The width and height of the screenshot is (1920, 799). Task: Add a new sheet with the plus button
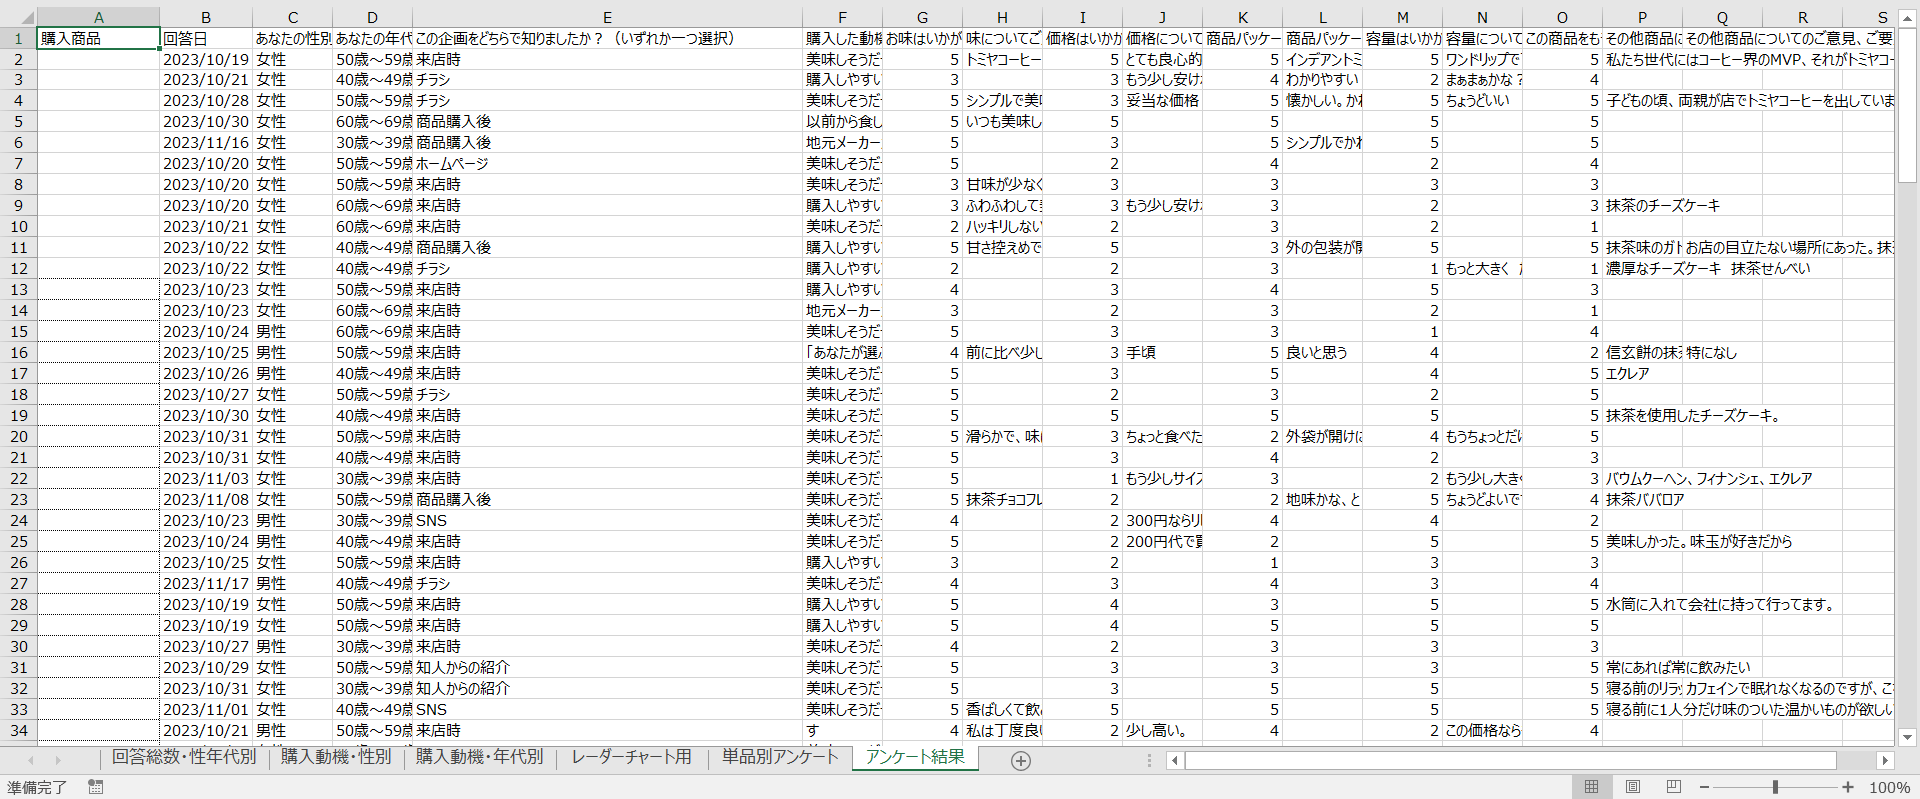1020,761
